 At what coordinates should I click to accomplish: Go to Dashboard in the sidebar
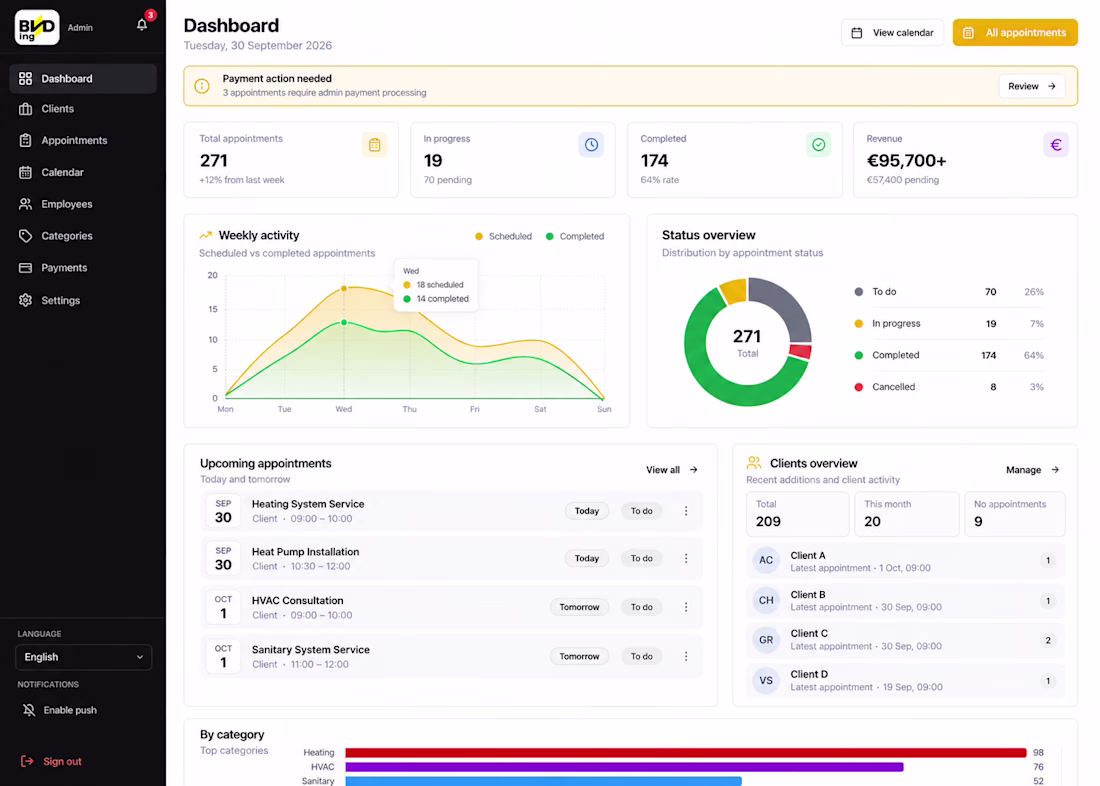point(83,79)
